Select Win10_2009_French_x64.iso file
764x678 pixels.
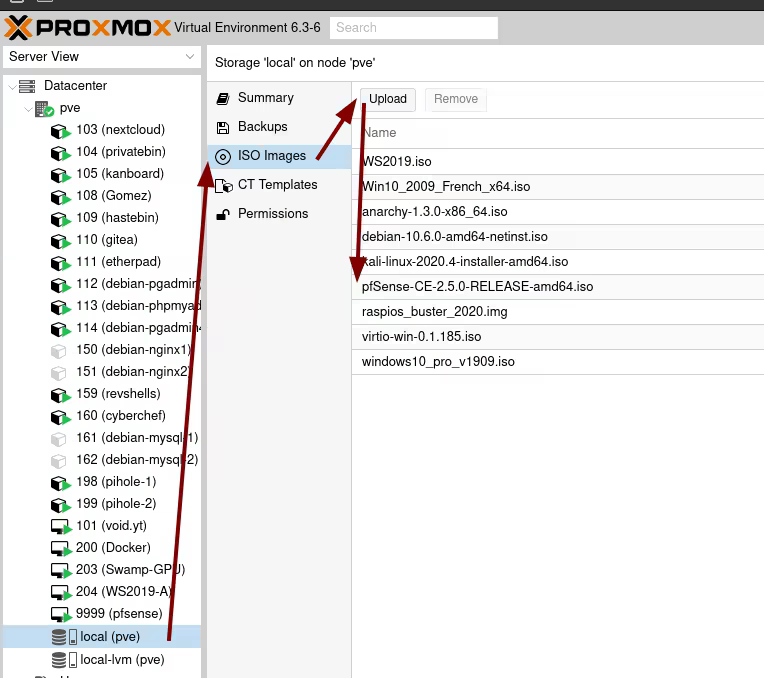pos(558,187)
